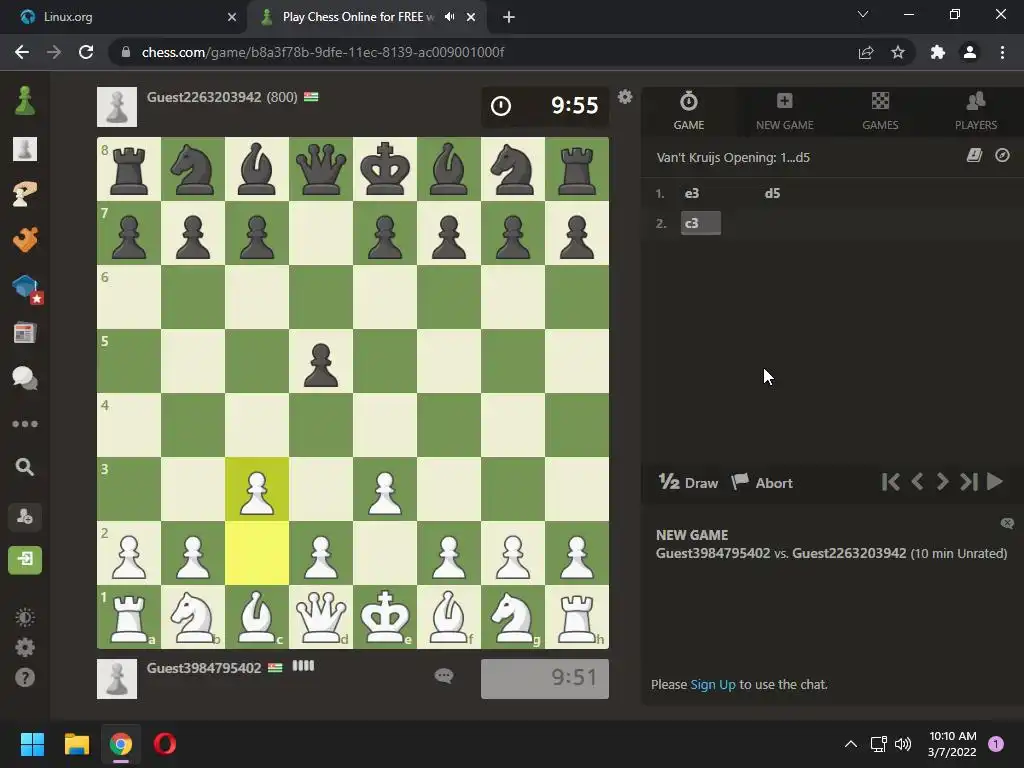Screen dimensions: 1024x768
Task: Open the Lessons graduation cap icon
Action: point(25,287)
